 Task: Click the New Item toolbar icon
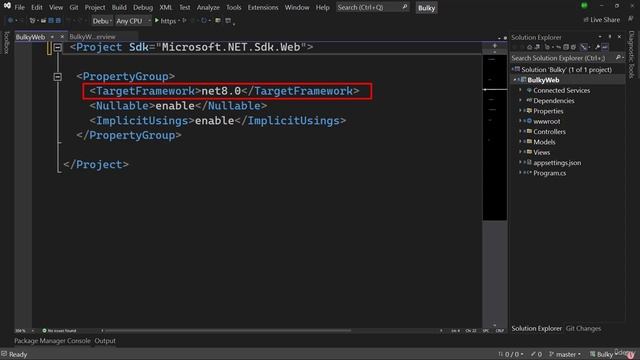click(x=32, y=20)
